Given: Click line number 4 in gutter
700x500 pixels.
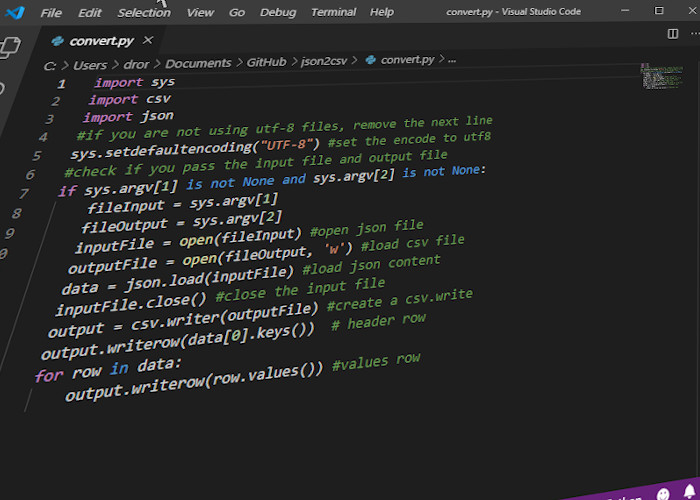Looking at the screenshot, I should 43,137.
